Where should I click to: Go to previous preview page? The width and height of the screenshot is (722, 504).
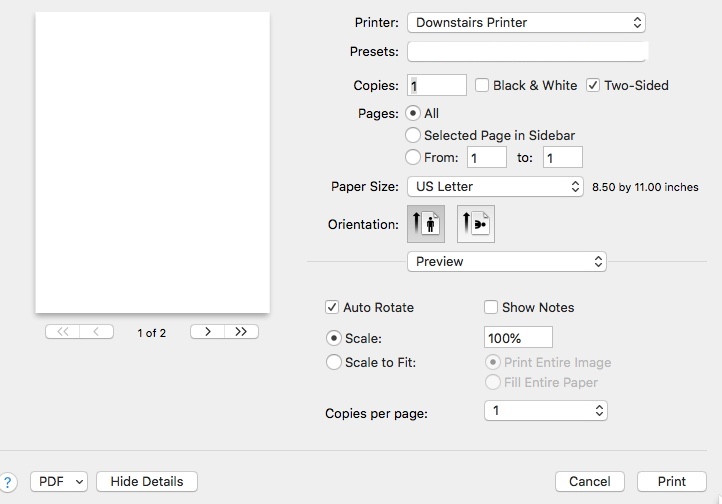tap(96, 331)
